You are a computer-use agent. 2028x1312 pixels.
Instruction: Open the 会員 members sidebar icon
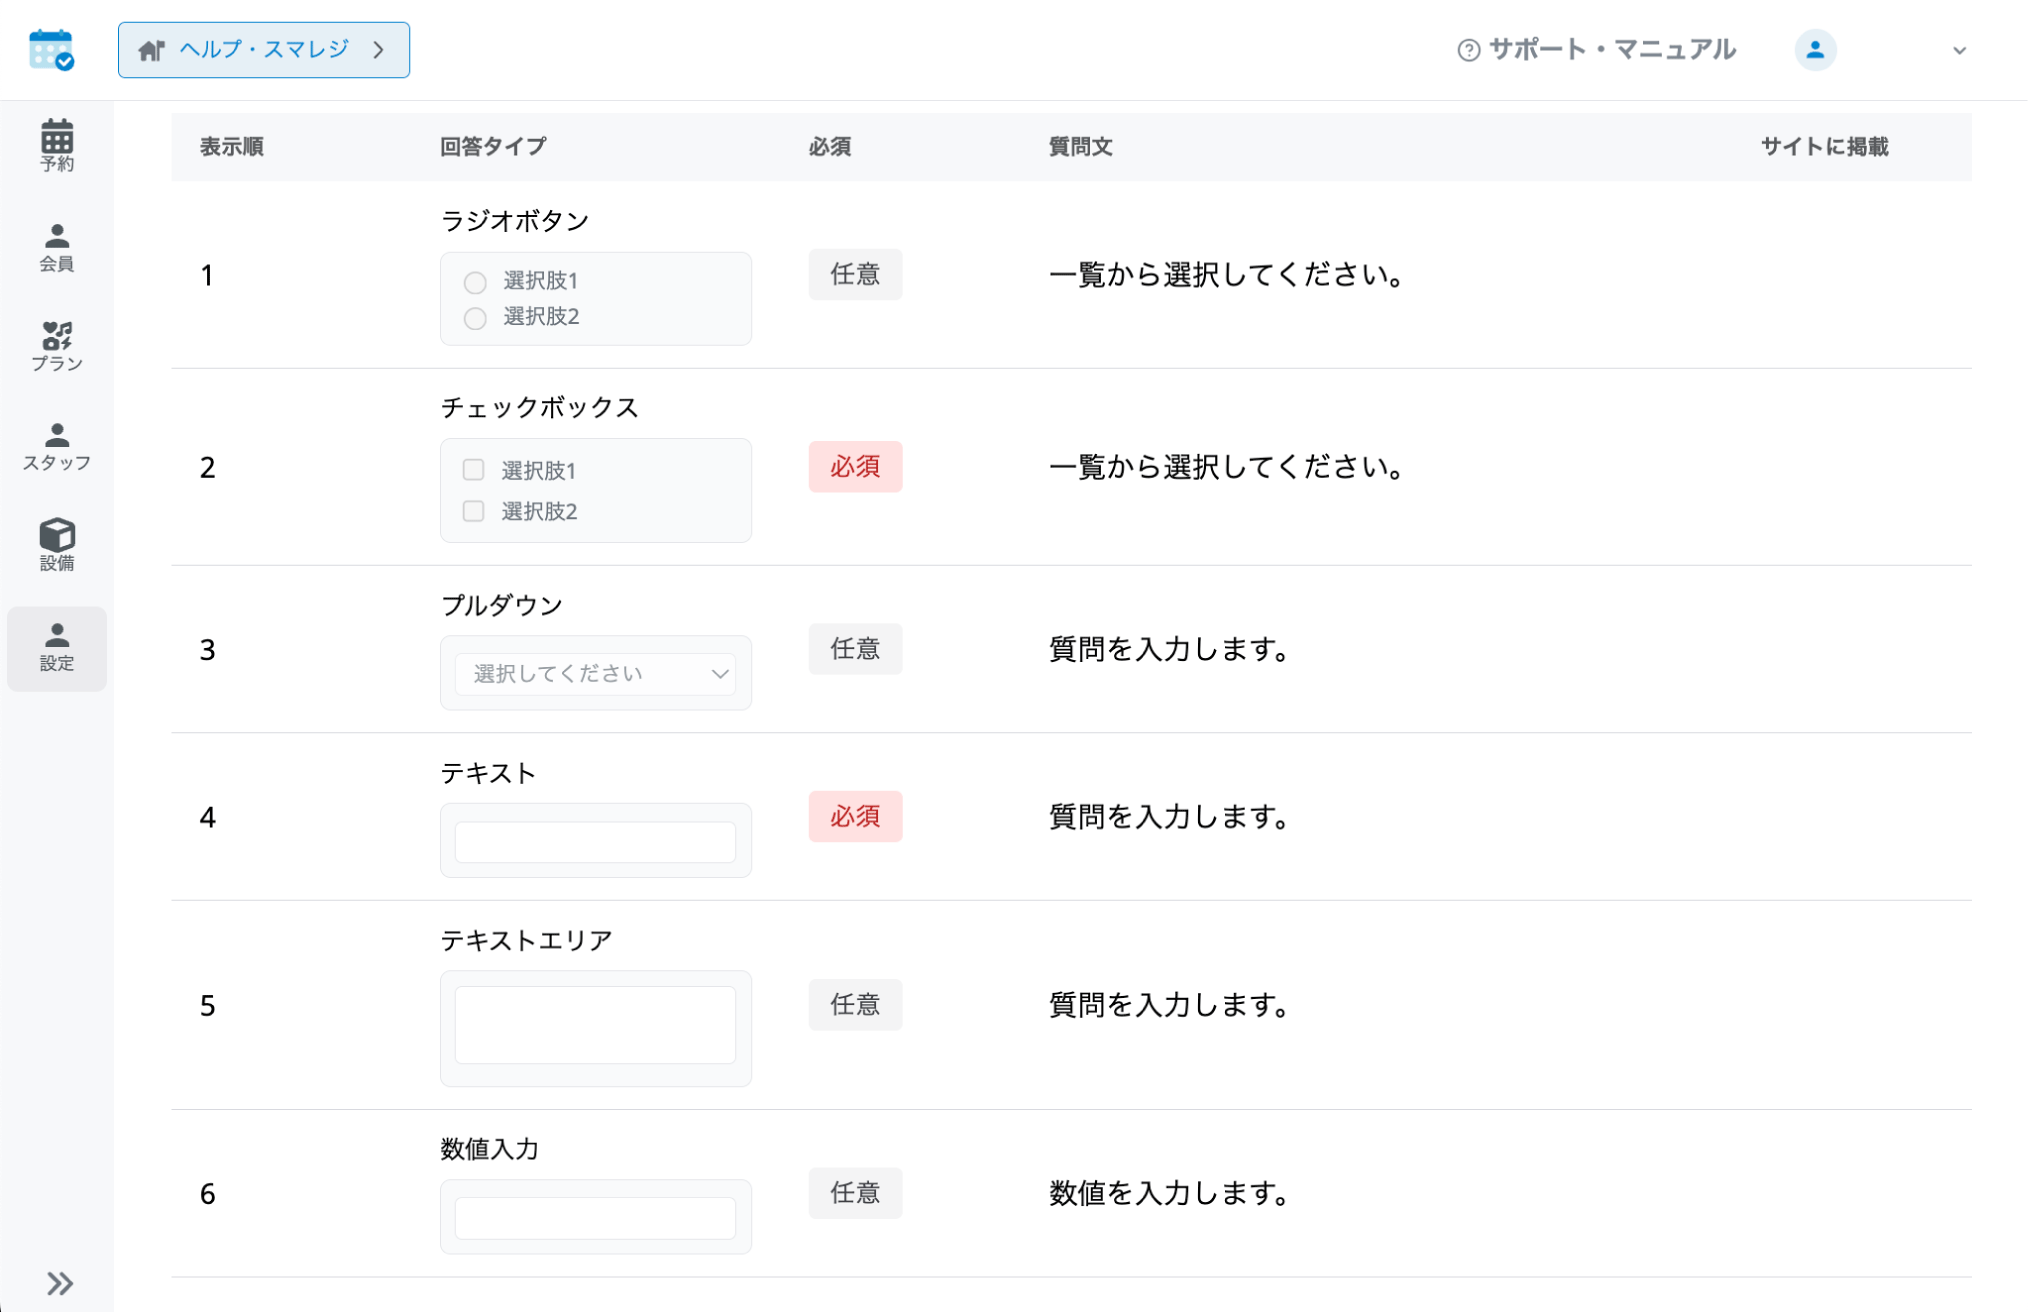coord(57,247)
